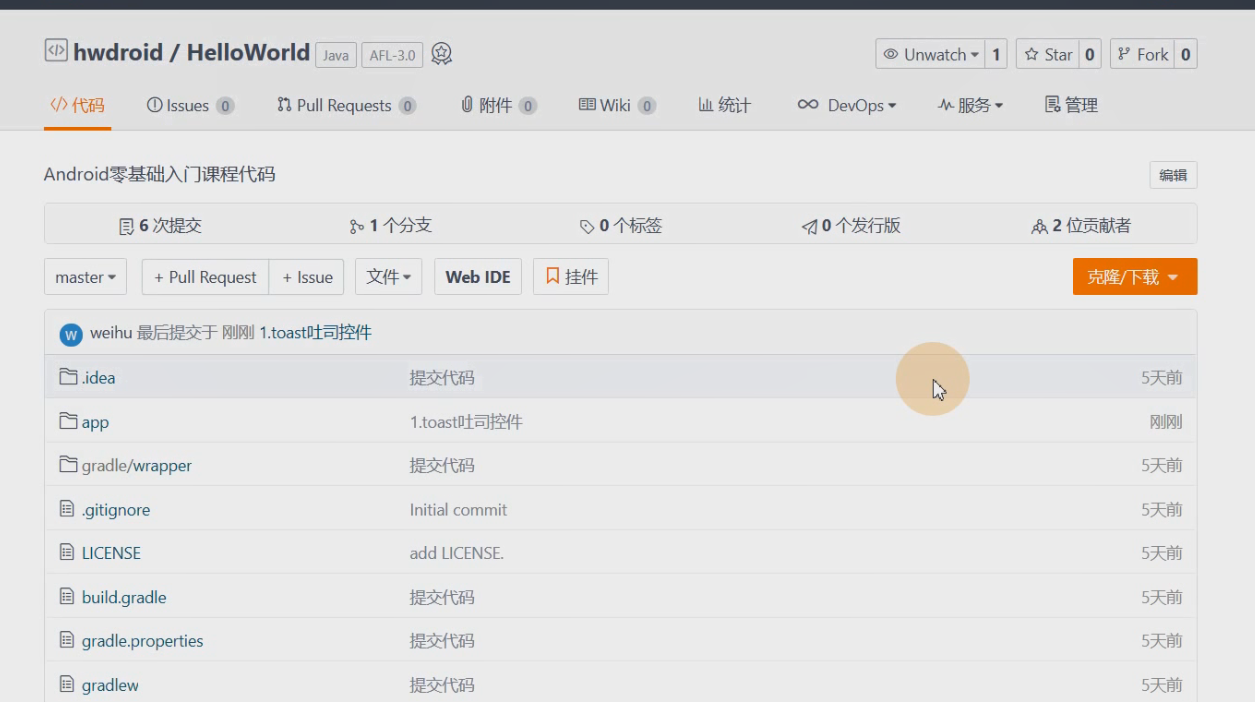Switch to the 统计 statistics tab

point(724,105)
